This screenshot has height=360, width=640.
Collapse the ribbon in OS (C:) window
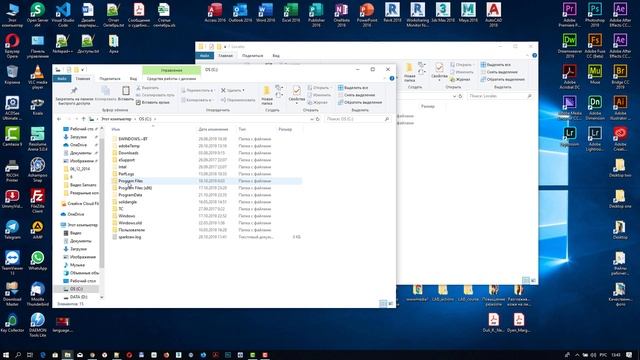385,78
